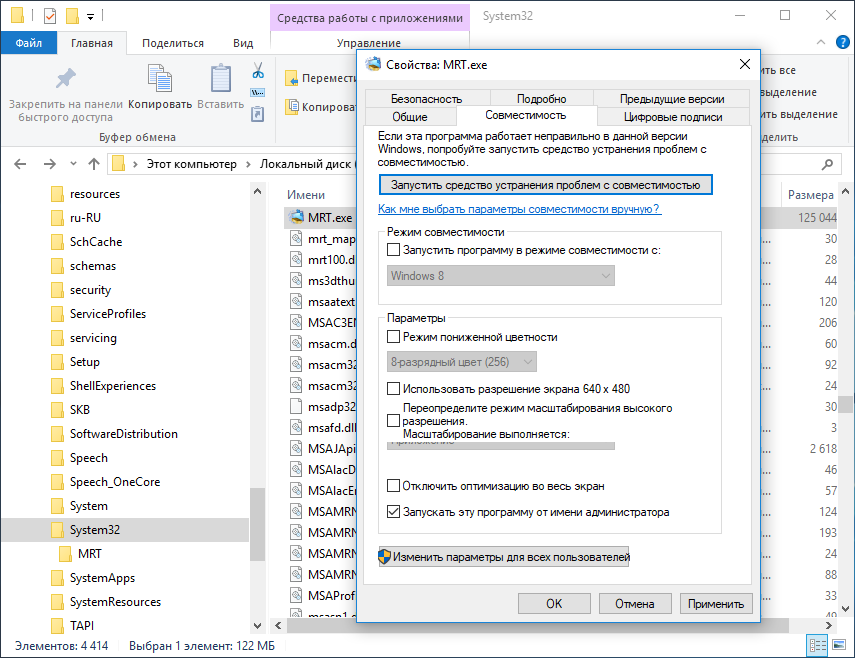Click the file list scroll down arrow
The image size is (855, 658).
pos(845,608)
